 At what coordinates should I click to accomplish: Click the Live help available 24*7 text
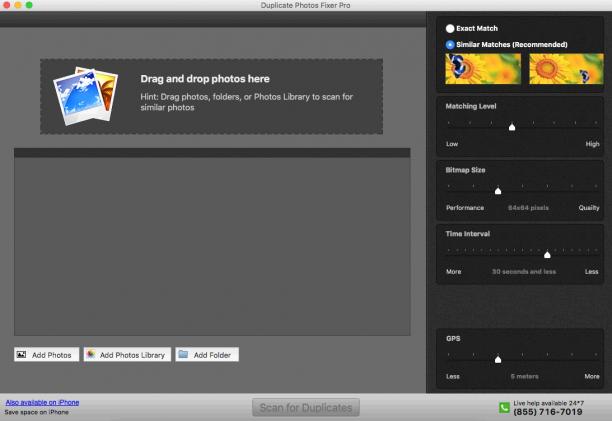click(548, 403)
